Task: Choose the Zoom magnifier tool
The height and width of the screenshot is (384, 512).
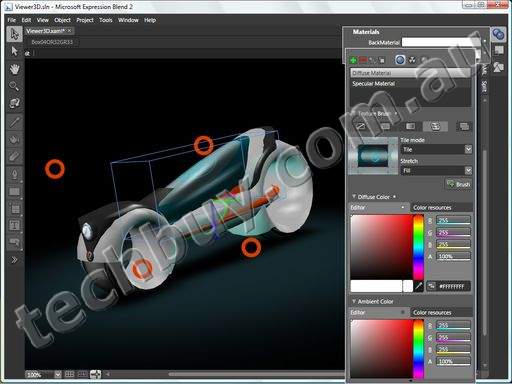Action: [x=14, y=86]
